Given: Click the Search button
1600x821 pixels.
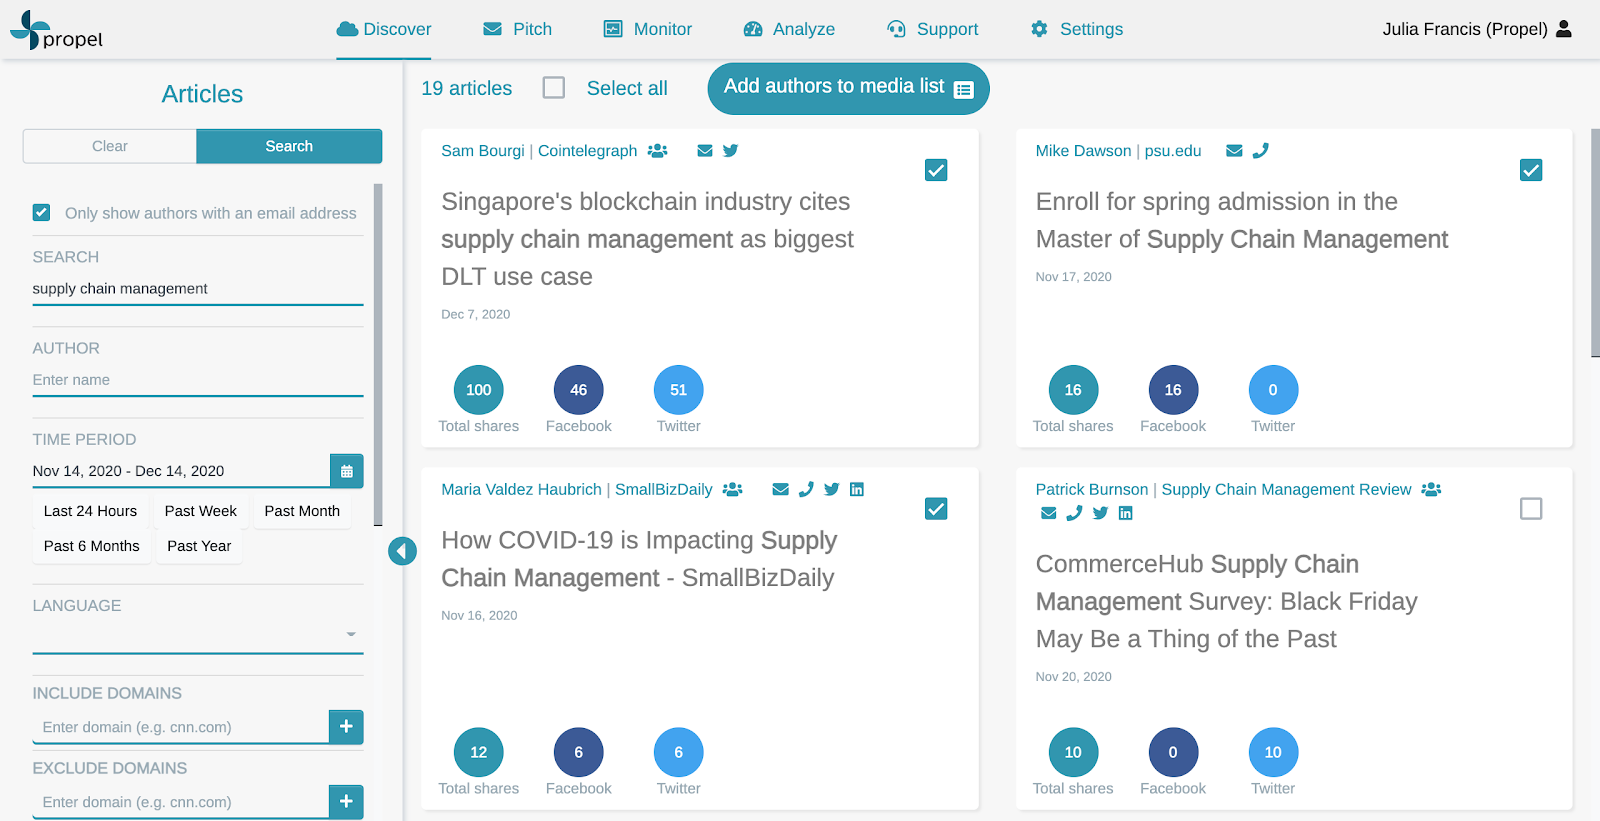Looking at the screenshot, I should (289, 146).
